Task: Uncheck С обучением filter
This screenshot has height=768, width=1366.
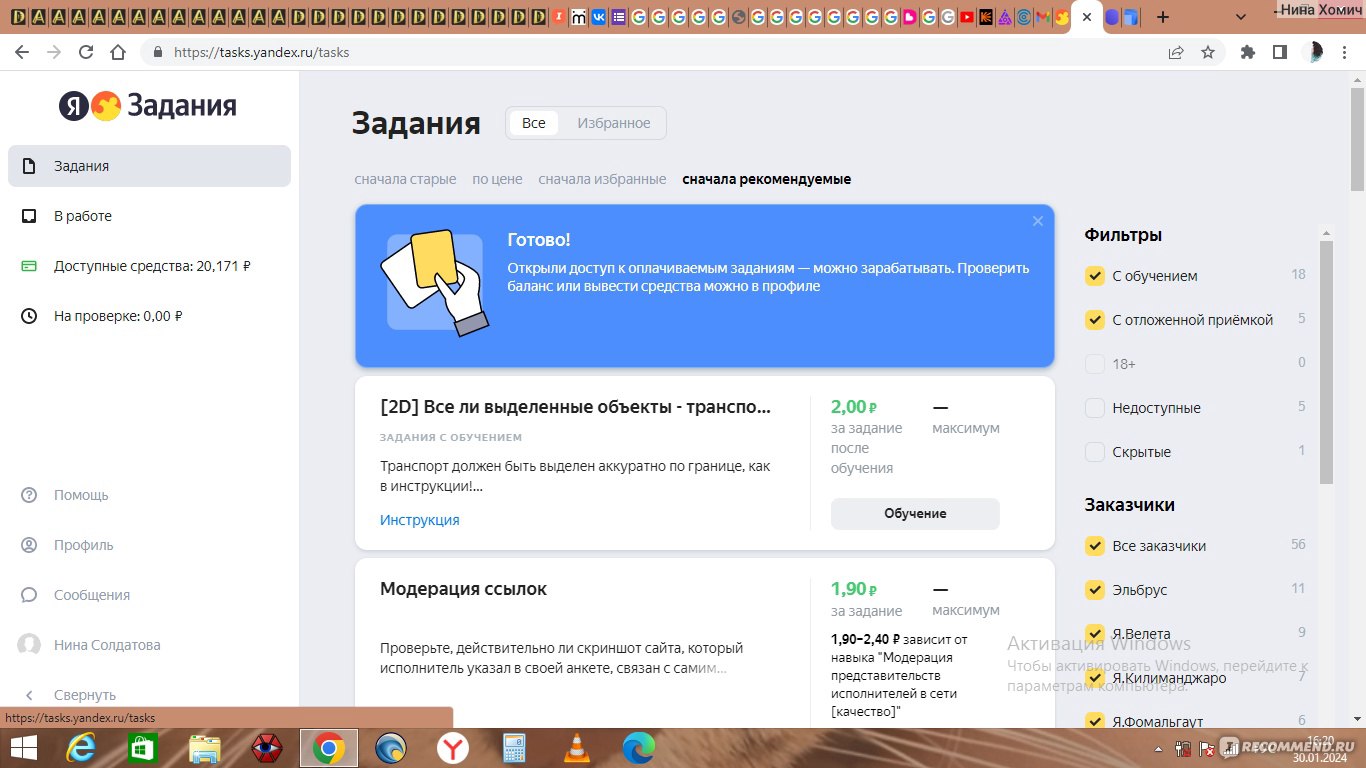Action: pos(1095,276)
